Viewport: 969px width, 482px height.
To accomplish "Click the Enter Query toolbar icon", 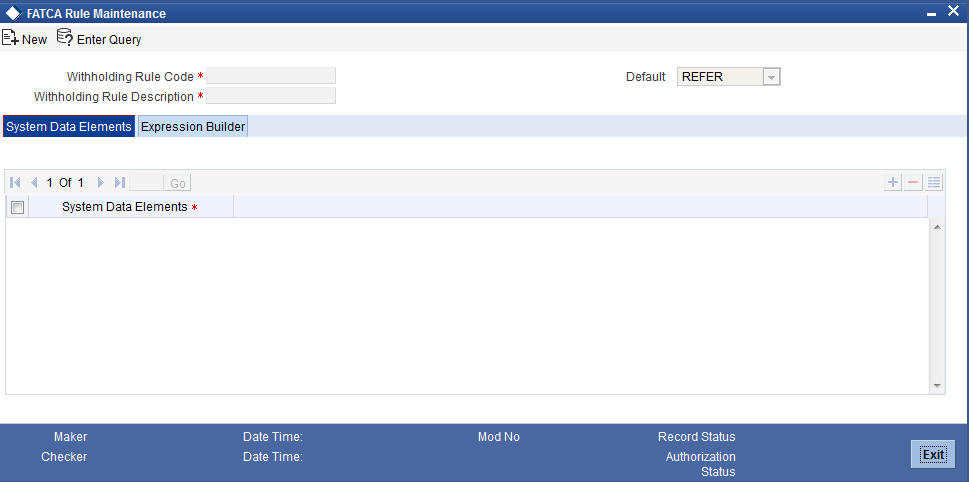I will click(64, 38).
